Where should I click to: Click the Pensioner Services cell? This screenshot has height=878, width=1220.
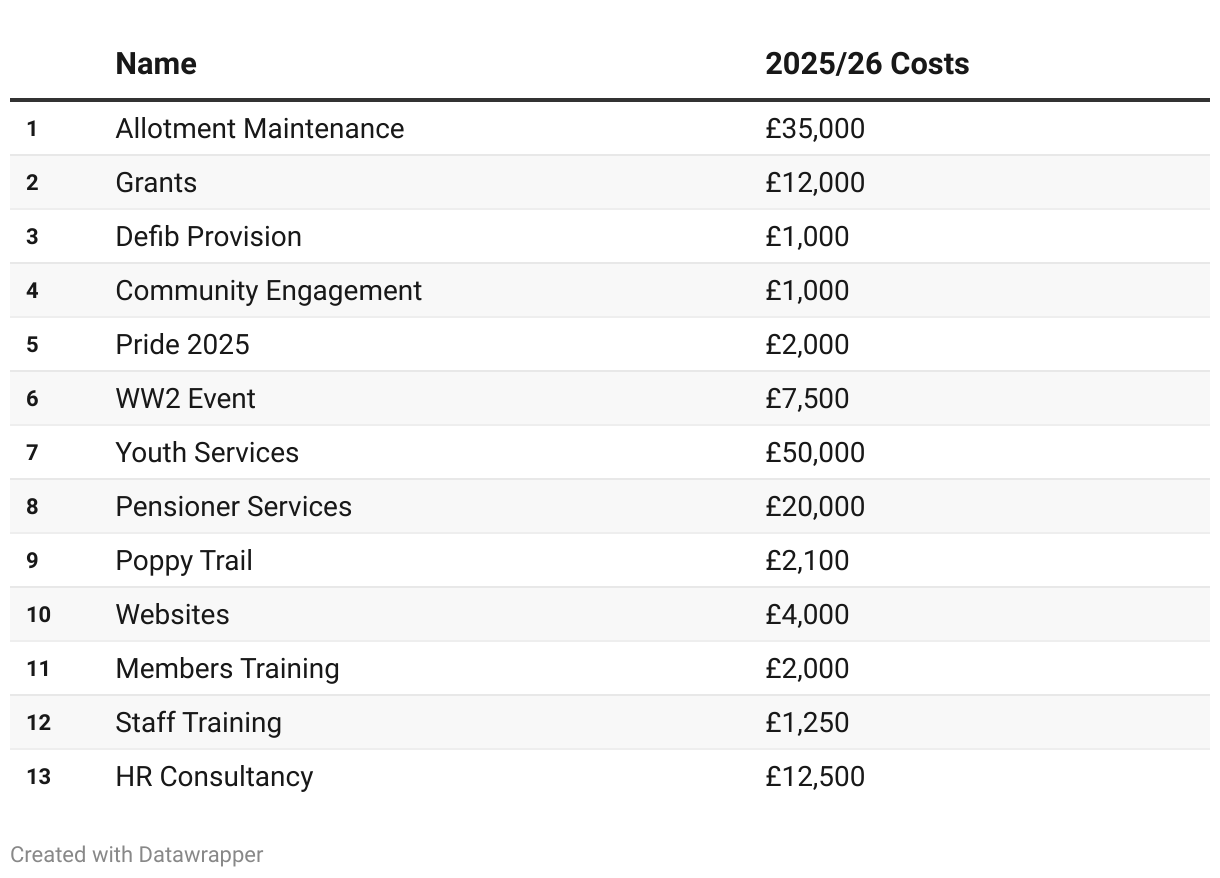pos(233,507)
